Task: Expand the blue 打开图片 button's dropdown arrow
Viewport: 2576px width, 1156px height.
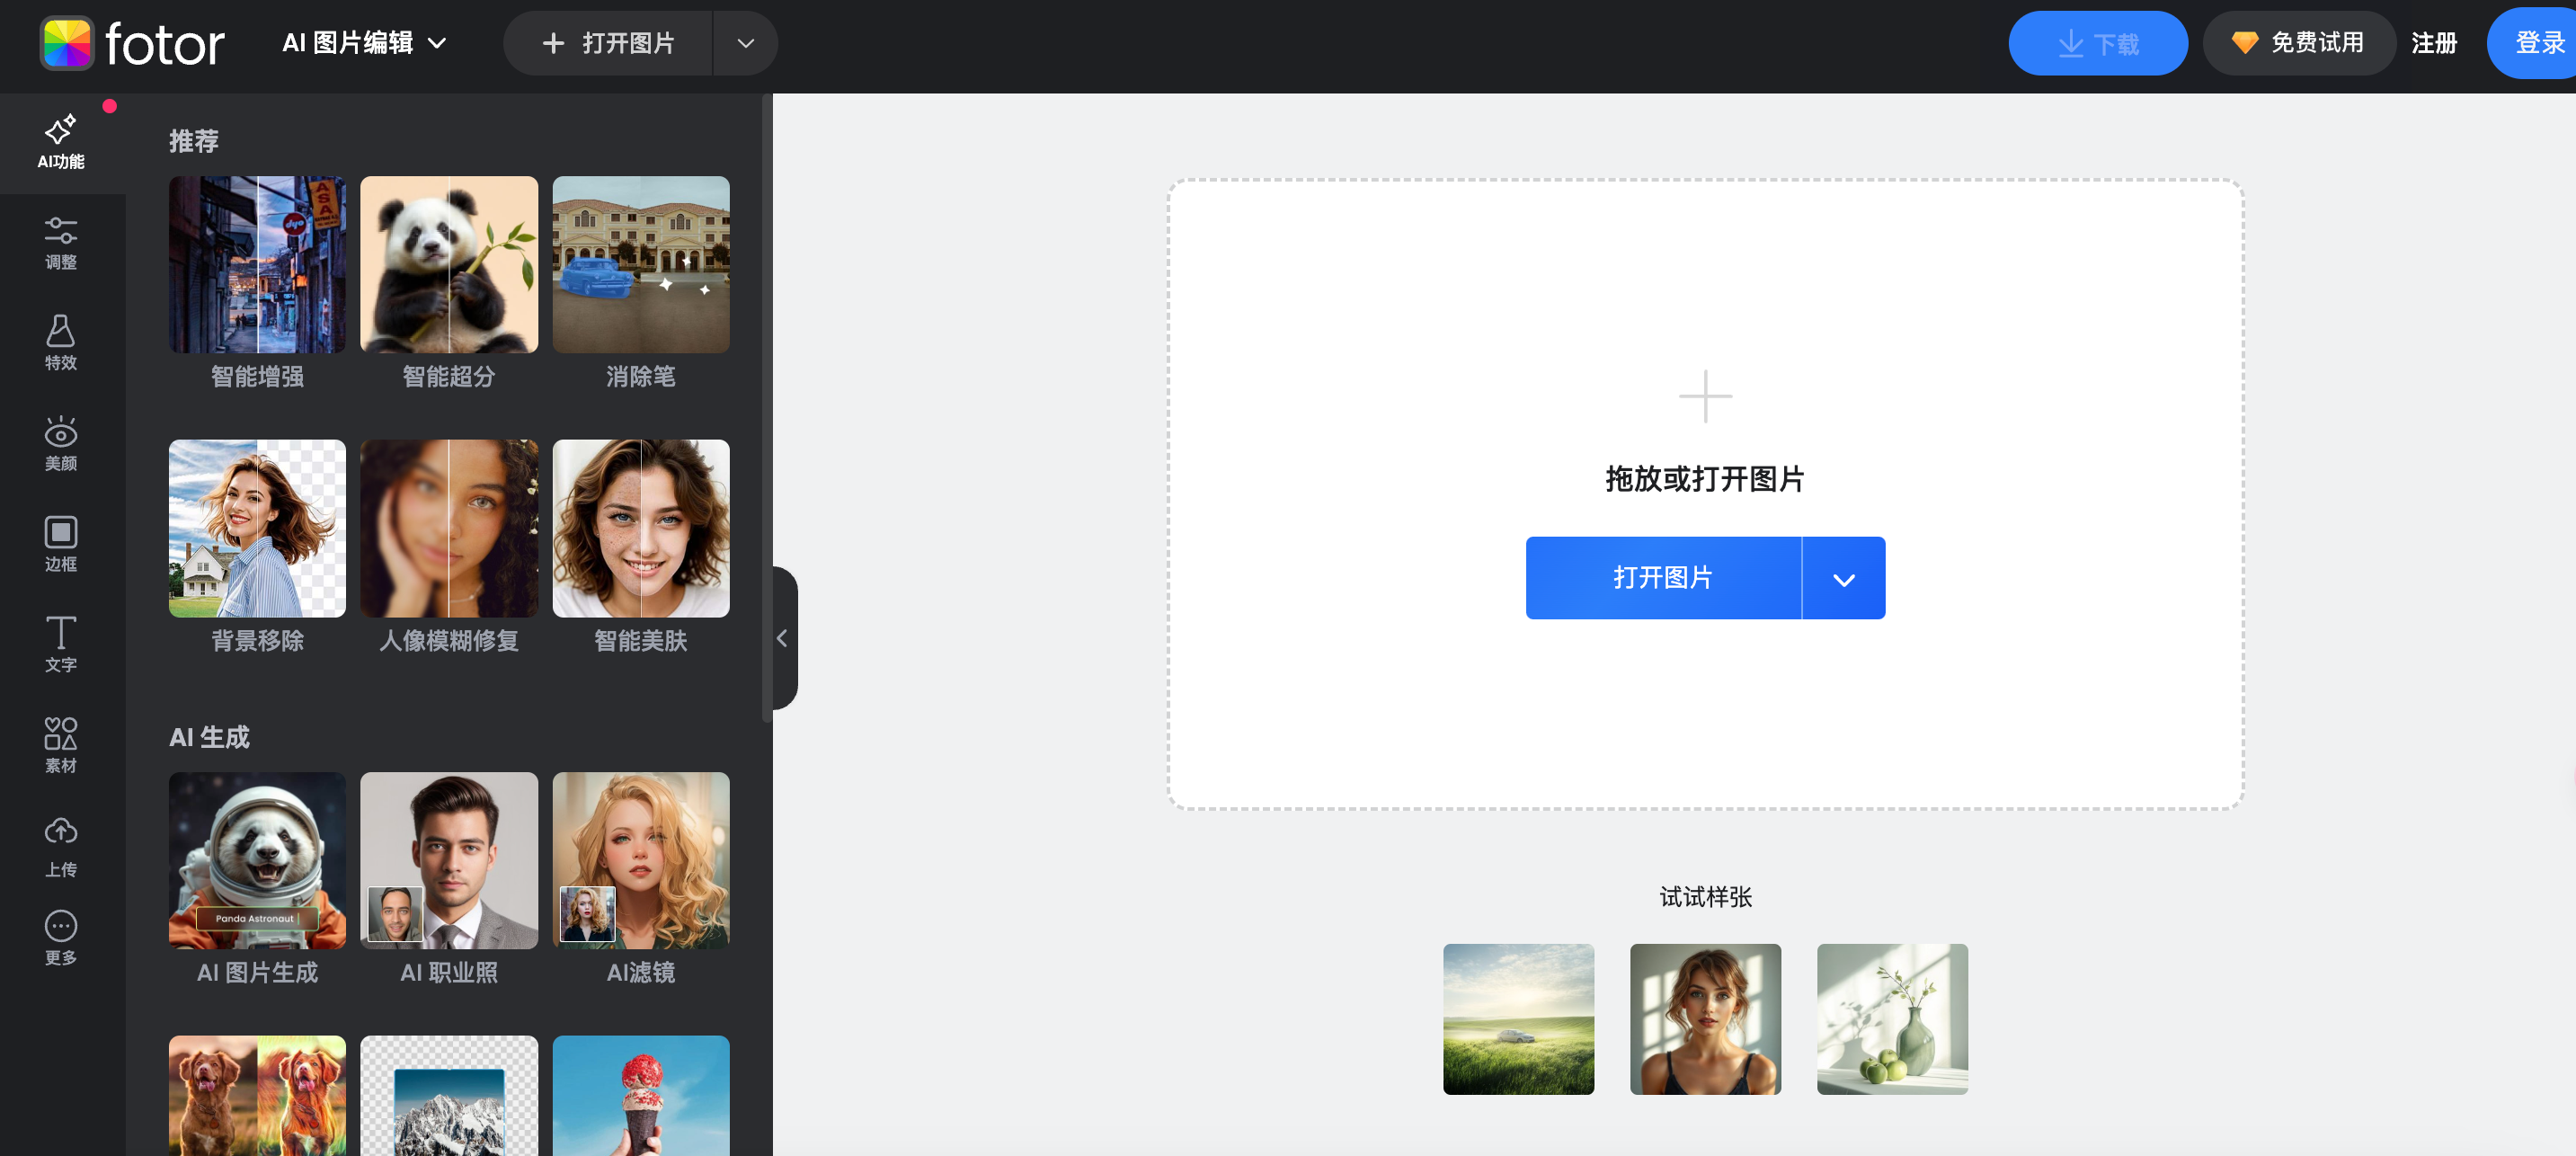Action: tap(1843, 578)
